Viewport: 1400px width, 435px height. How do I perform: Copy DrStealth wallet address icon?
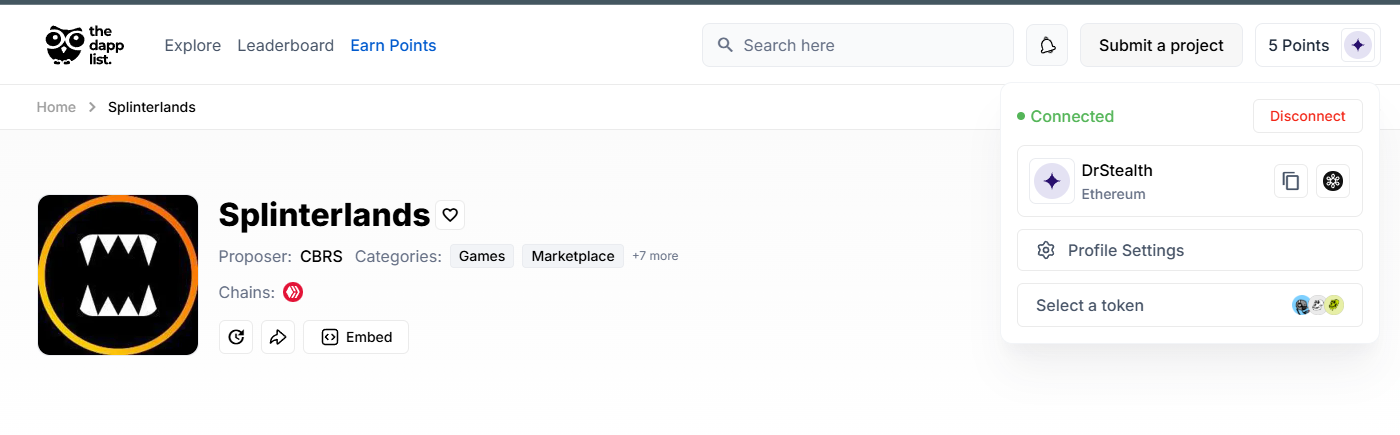coord(1291,181)
